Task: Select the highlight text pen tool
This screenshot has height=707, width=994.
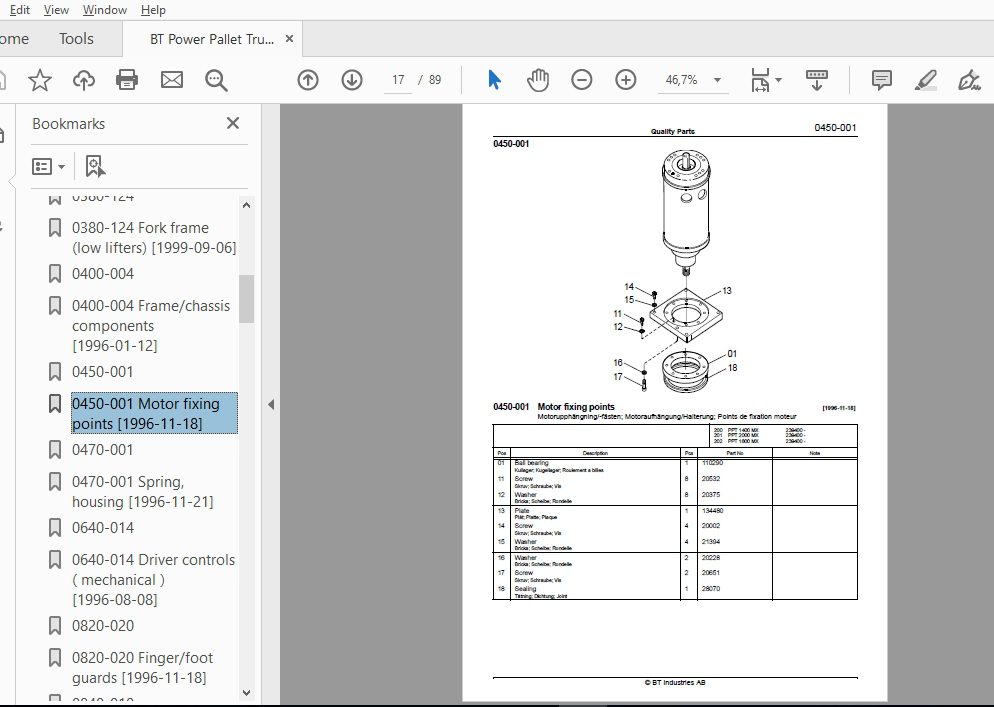Action: click(926, 80)
